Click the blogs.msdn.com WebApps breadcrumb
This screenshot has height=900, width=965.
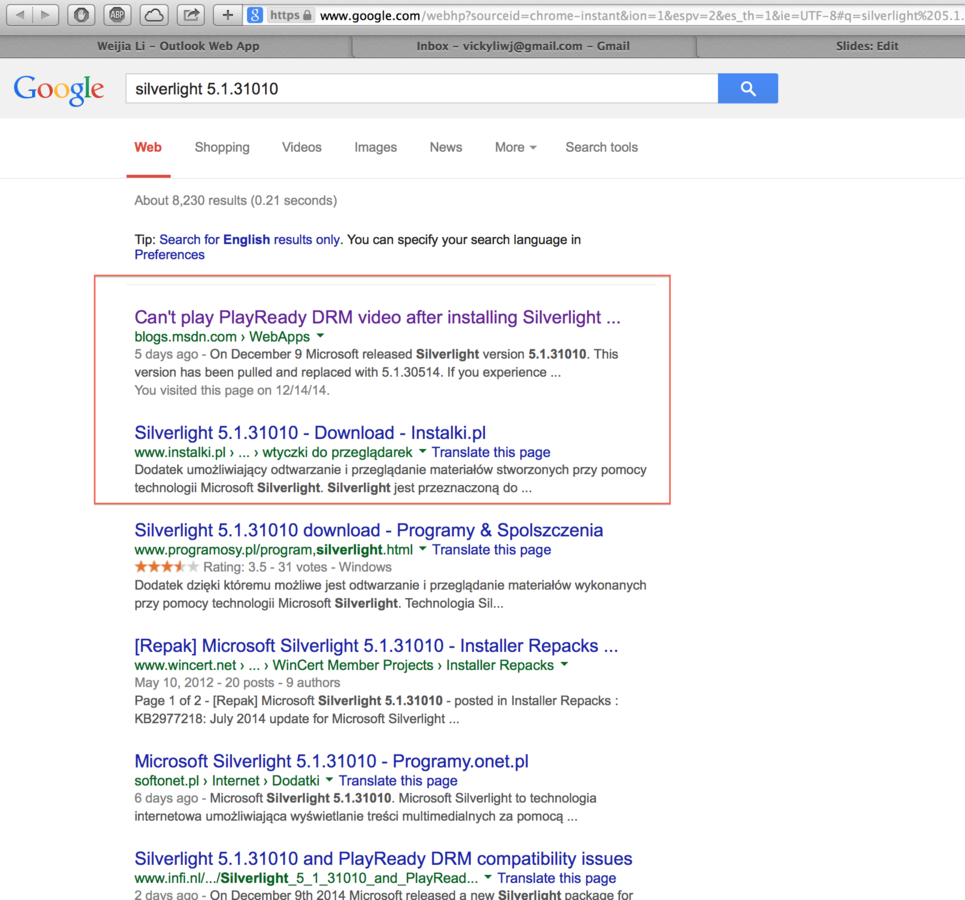pyautogui.click(x=222, y=337)
